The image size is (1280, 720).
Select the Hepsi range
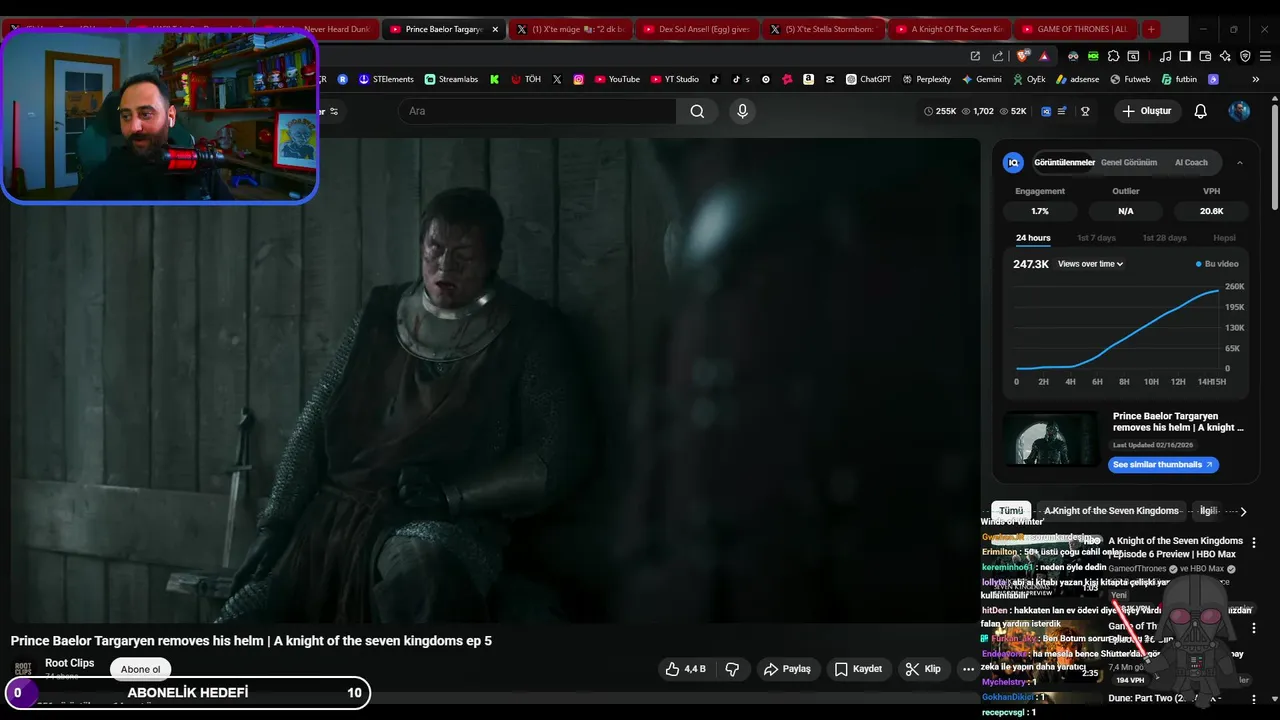(x=1224, y=238)
